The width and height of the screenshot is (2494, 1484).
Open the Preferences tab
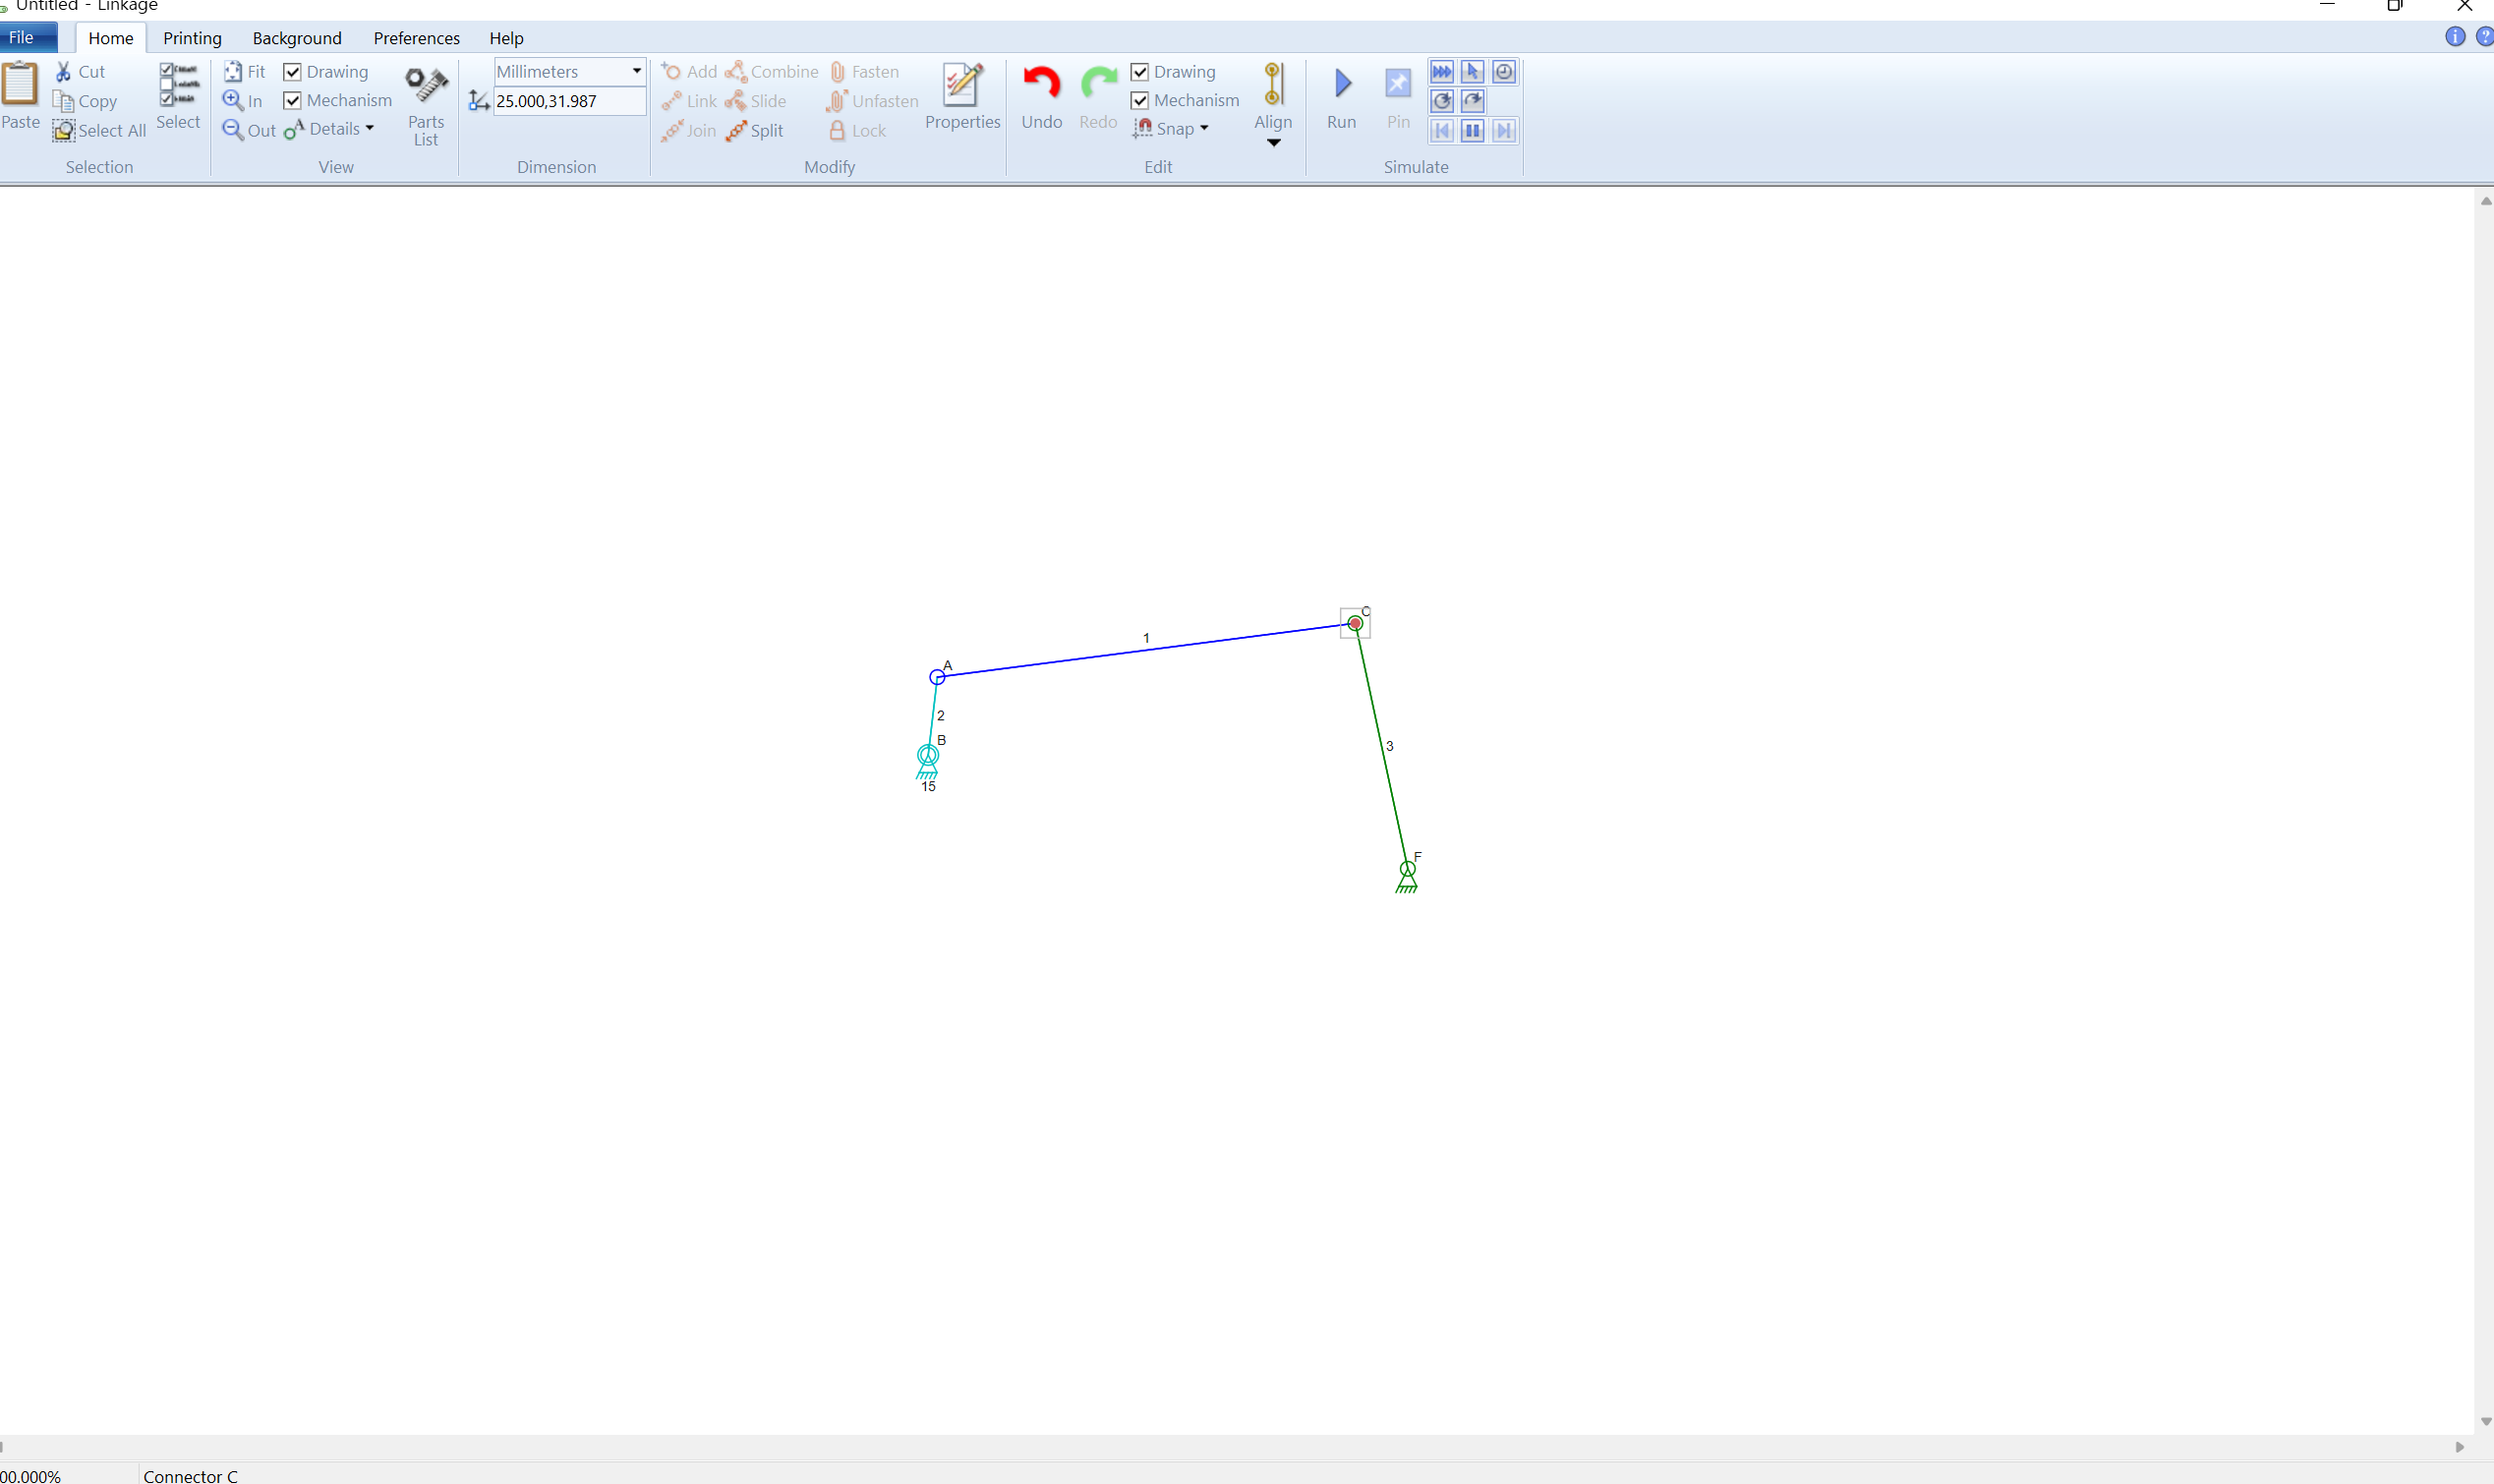pos(416,38)
